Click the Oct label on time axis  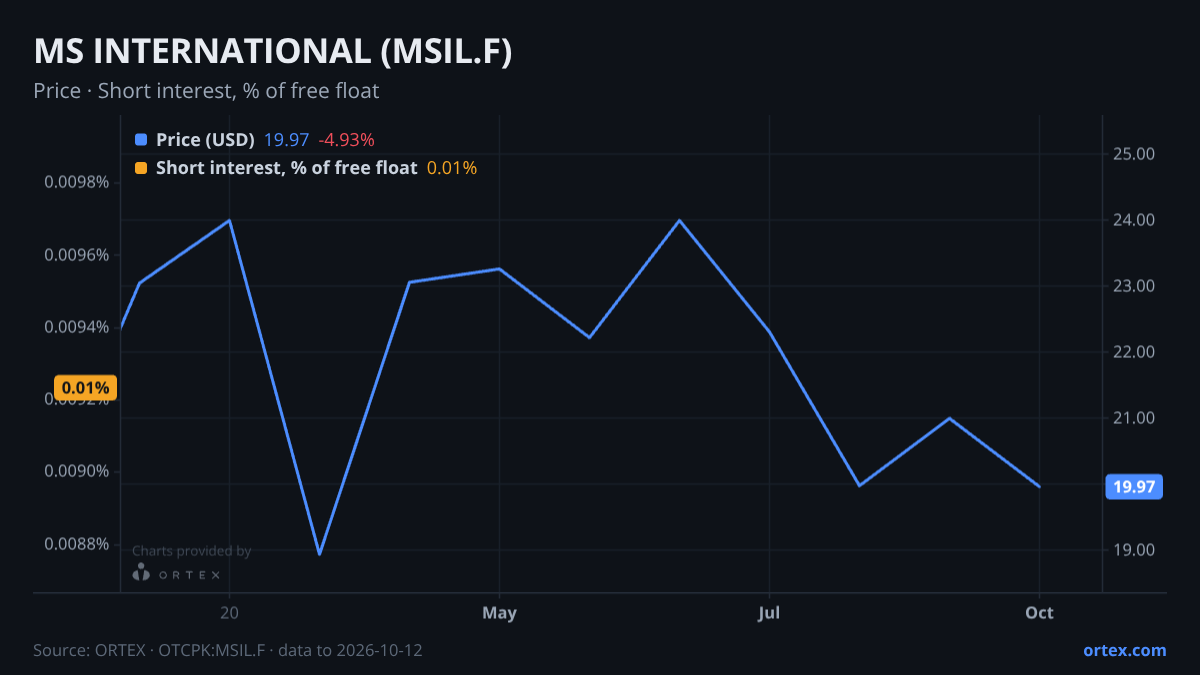tap(1039, 613)
